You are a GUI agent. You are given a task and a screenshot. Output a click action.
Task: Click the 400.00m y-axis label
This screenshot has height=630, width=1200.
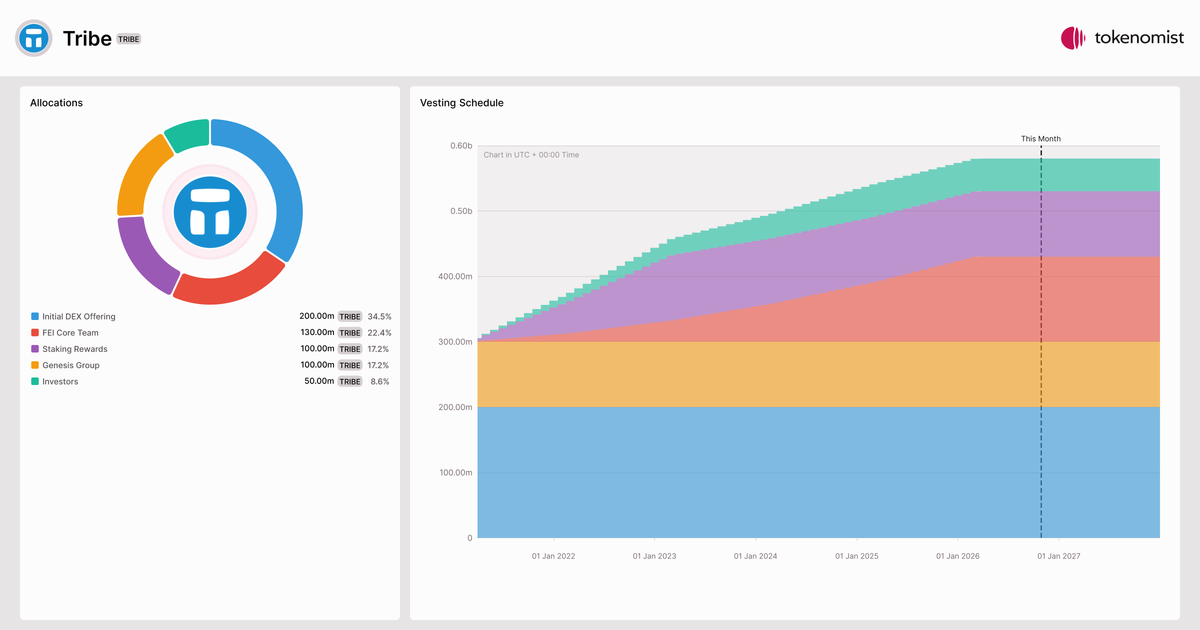pos(456,276)
